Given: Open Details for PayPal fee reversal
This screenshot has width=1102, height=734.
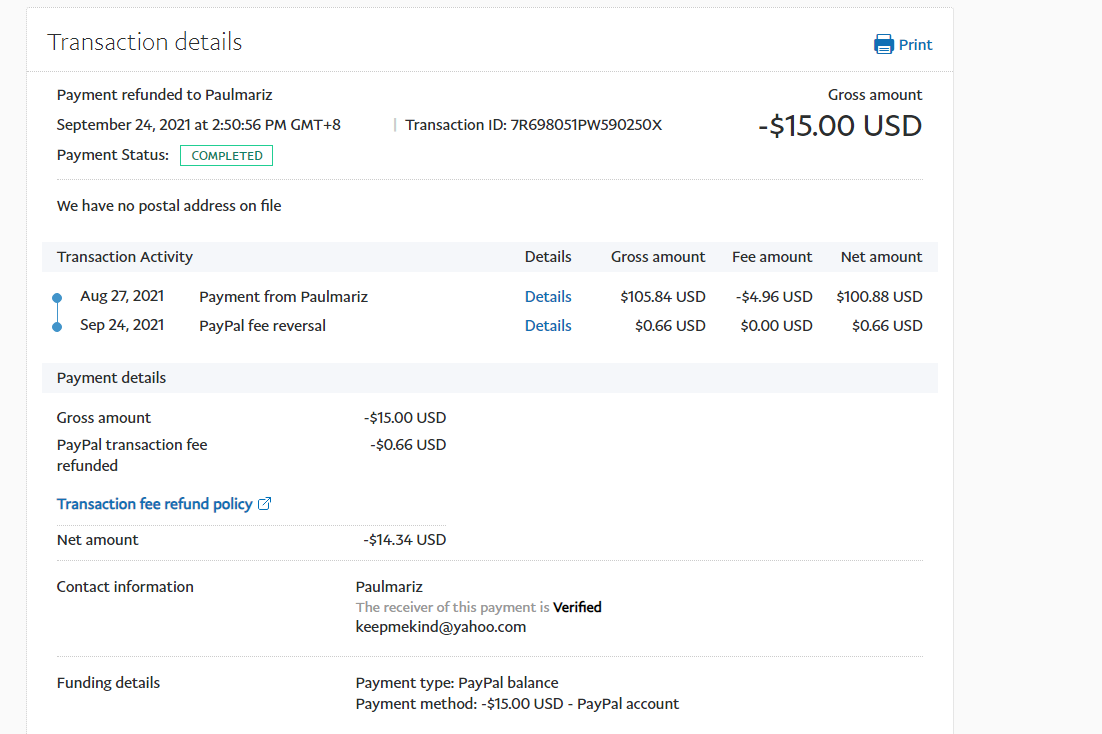Looking at the screenshot, I should point(548,326).
